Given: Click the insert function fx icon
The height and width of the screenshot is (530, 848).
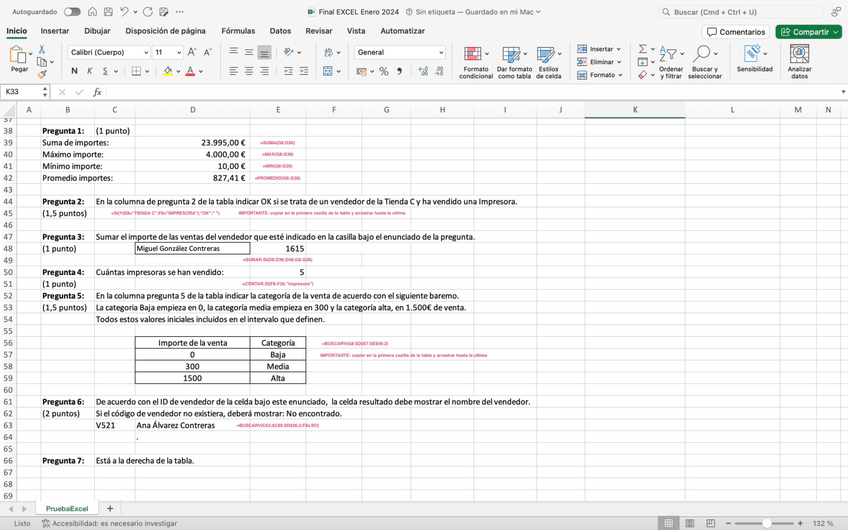Looking at the screenshot, I should click(x=97, y=92).
